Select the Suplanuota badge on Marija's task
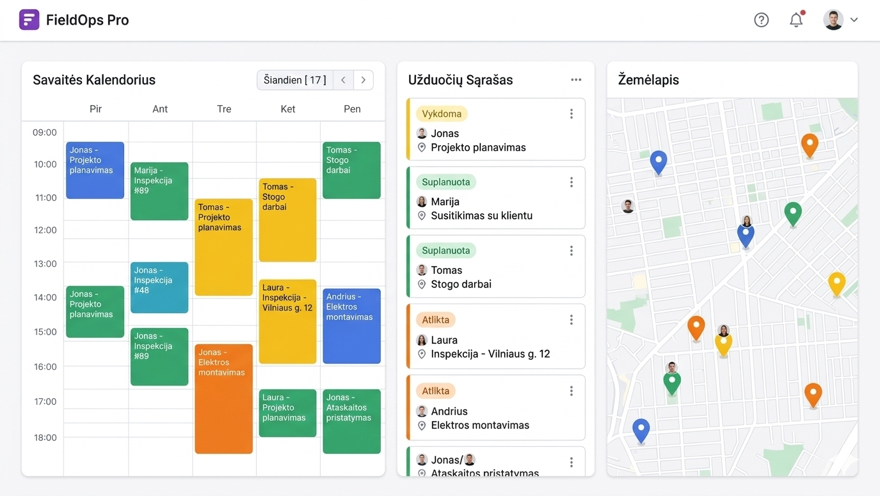Screen dimensions: 880x496 point(446,182)
